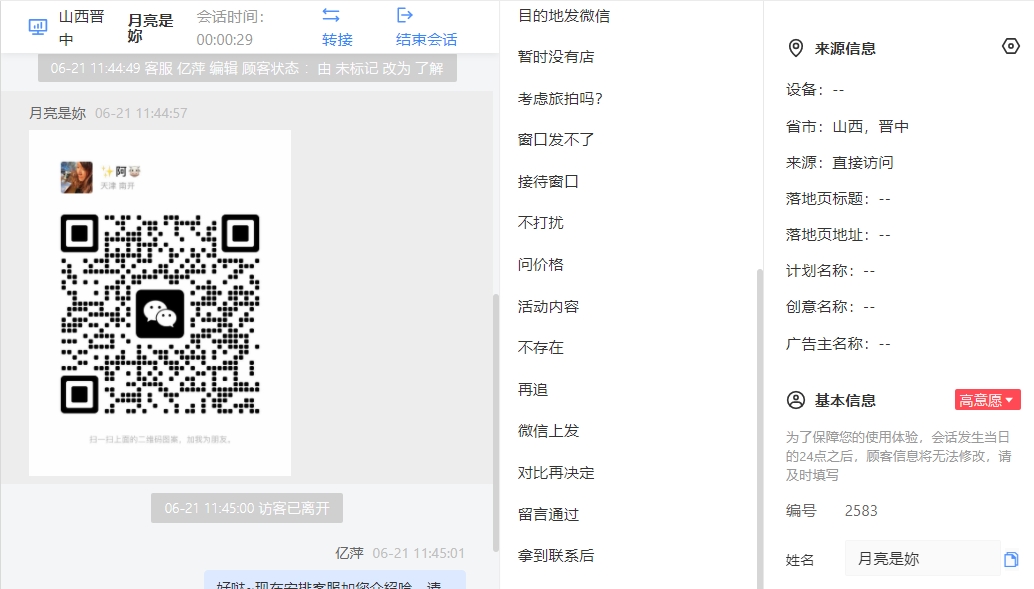Click the copy icon next to 姓名 field
This screenshot has height=589, width=1034.
pyautogui.click(x=1011, y=559)
